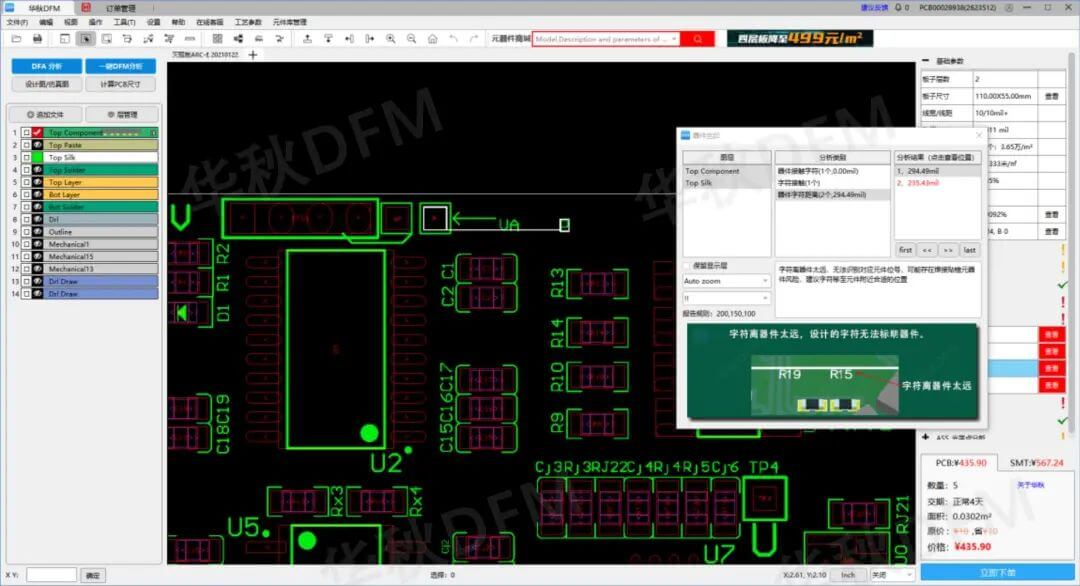Select 'Top Component' in the dialog layer list
Viewport: 1080px width, 586px height.
(727, 171)
